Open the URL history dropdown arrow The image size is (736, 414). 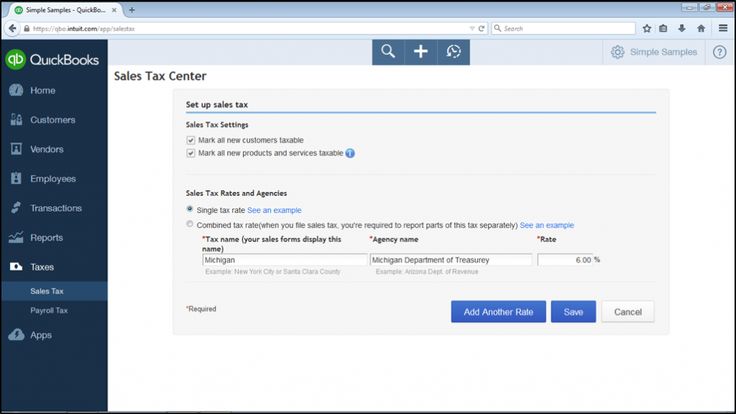pyautogui.click(x=472, y=29)
